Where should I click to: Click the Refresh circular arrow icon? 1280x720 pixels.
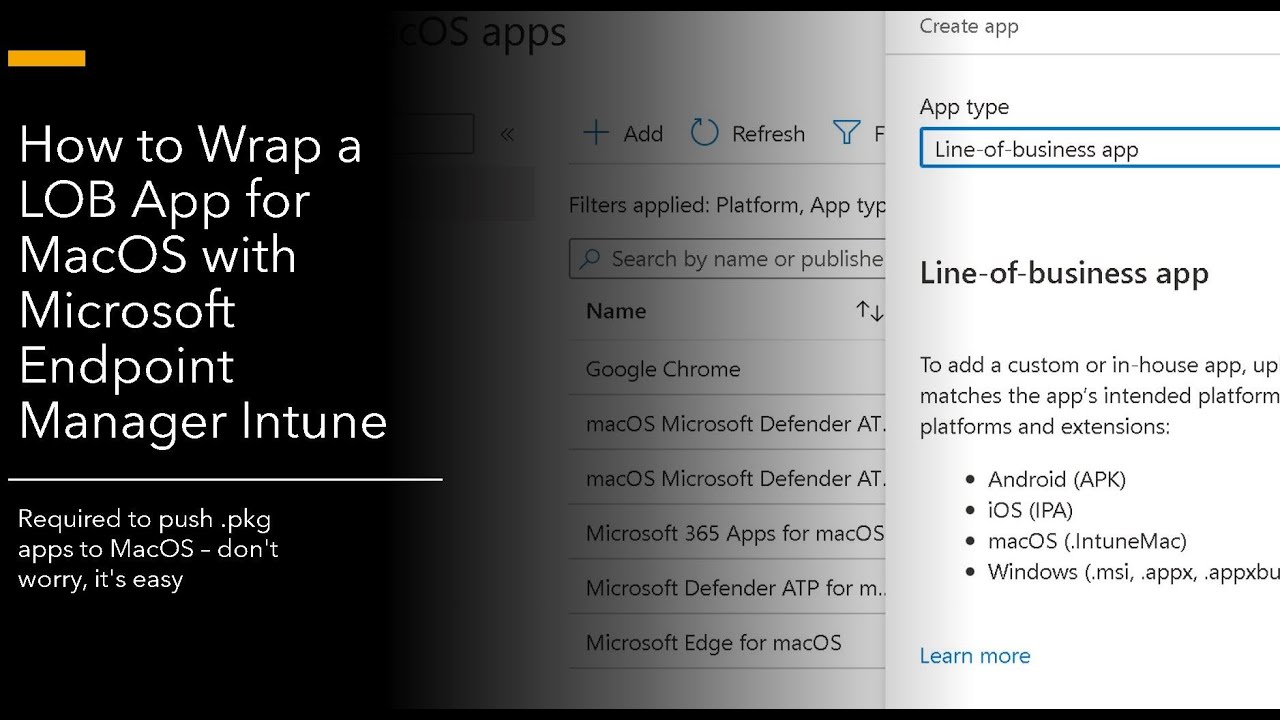coord(704,133)
